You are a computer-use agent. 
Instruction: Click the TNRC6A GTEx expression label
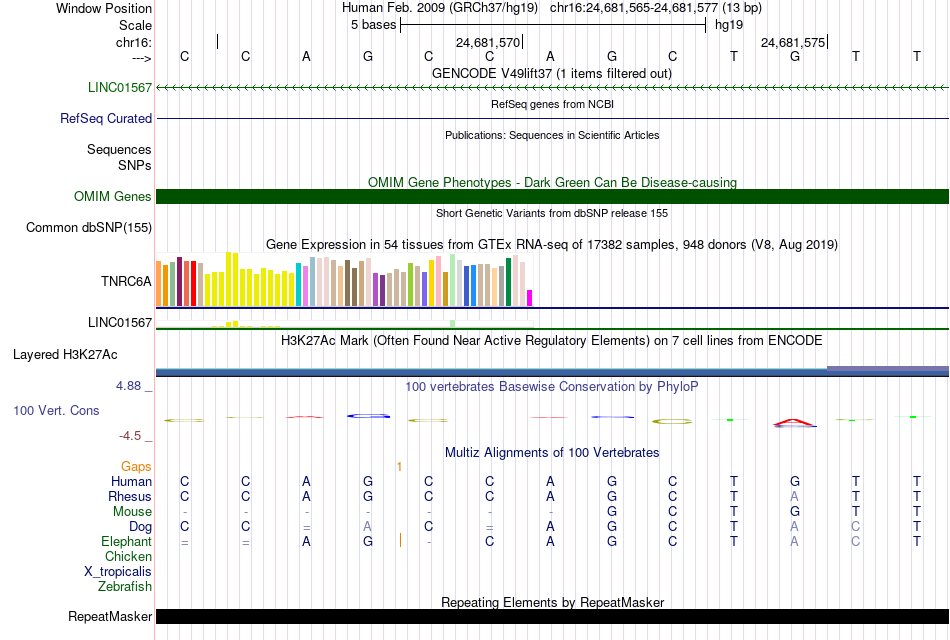126,281
